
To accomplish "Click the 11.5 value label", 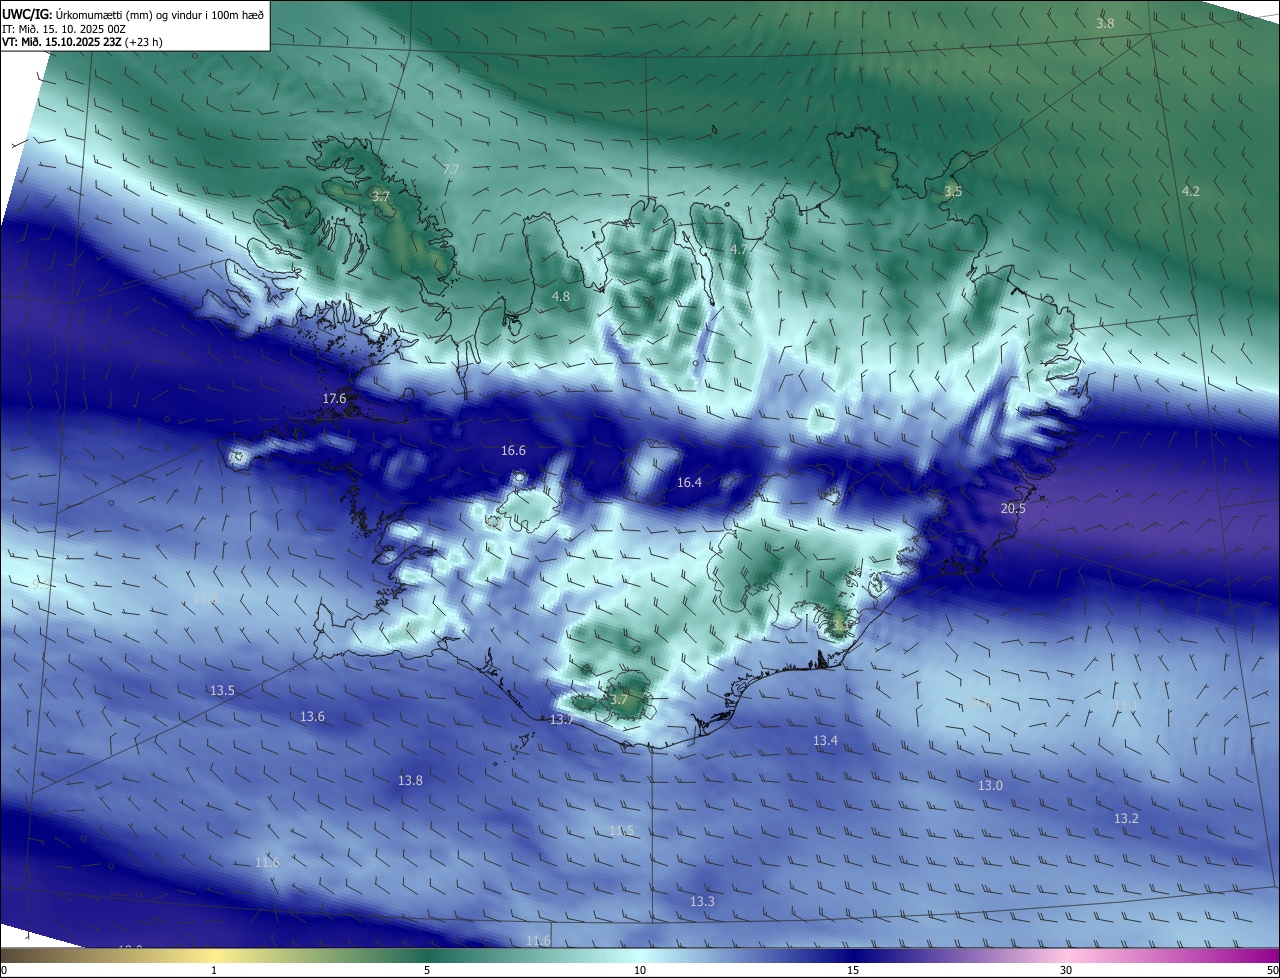I will point(622,831).
